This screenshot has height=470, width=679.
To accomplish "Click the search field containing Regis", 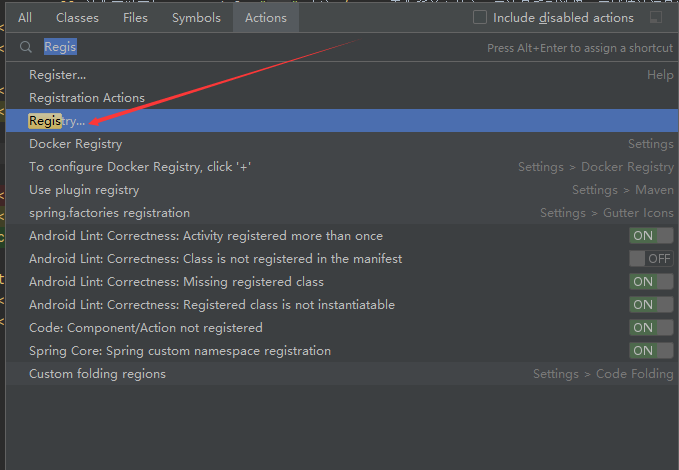I will pos(250,47).
